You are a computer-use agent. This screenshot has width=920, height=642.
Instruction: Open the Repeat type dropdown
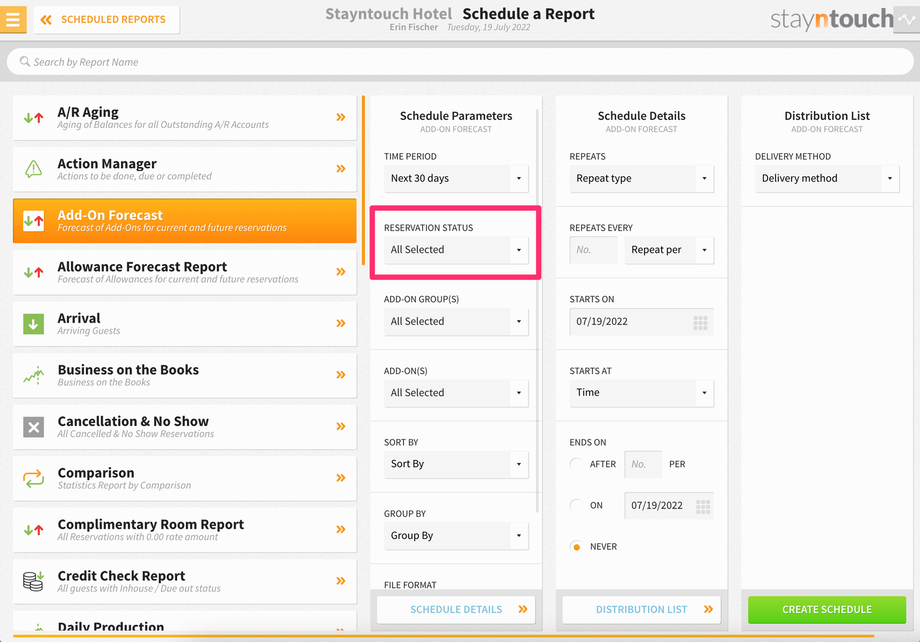pyautogui.click(x=641, y=178)
